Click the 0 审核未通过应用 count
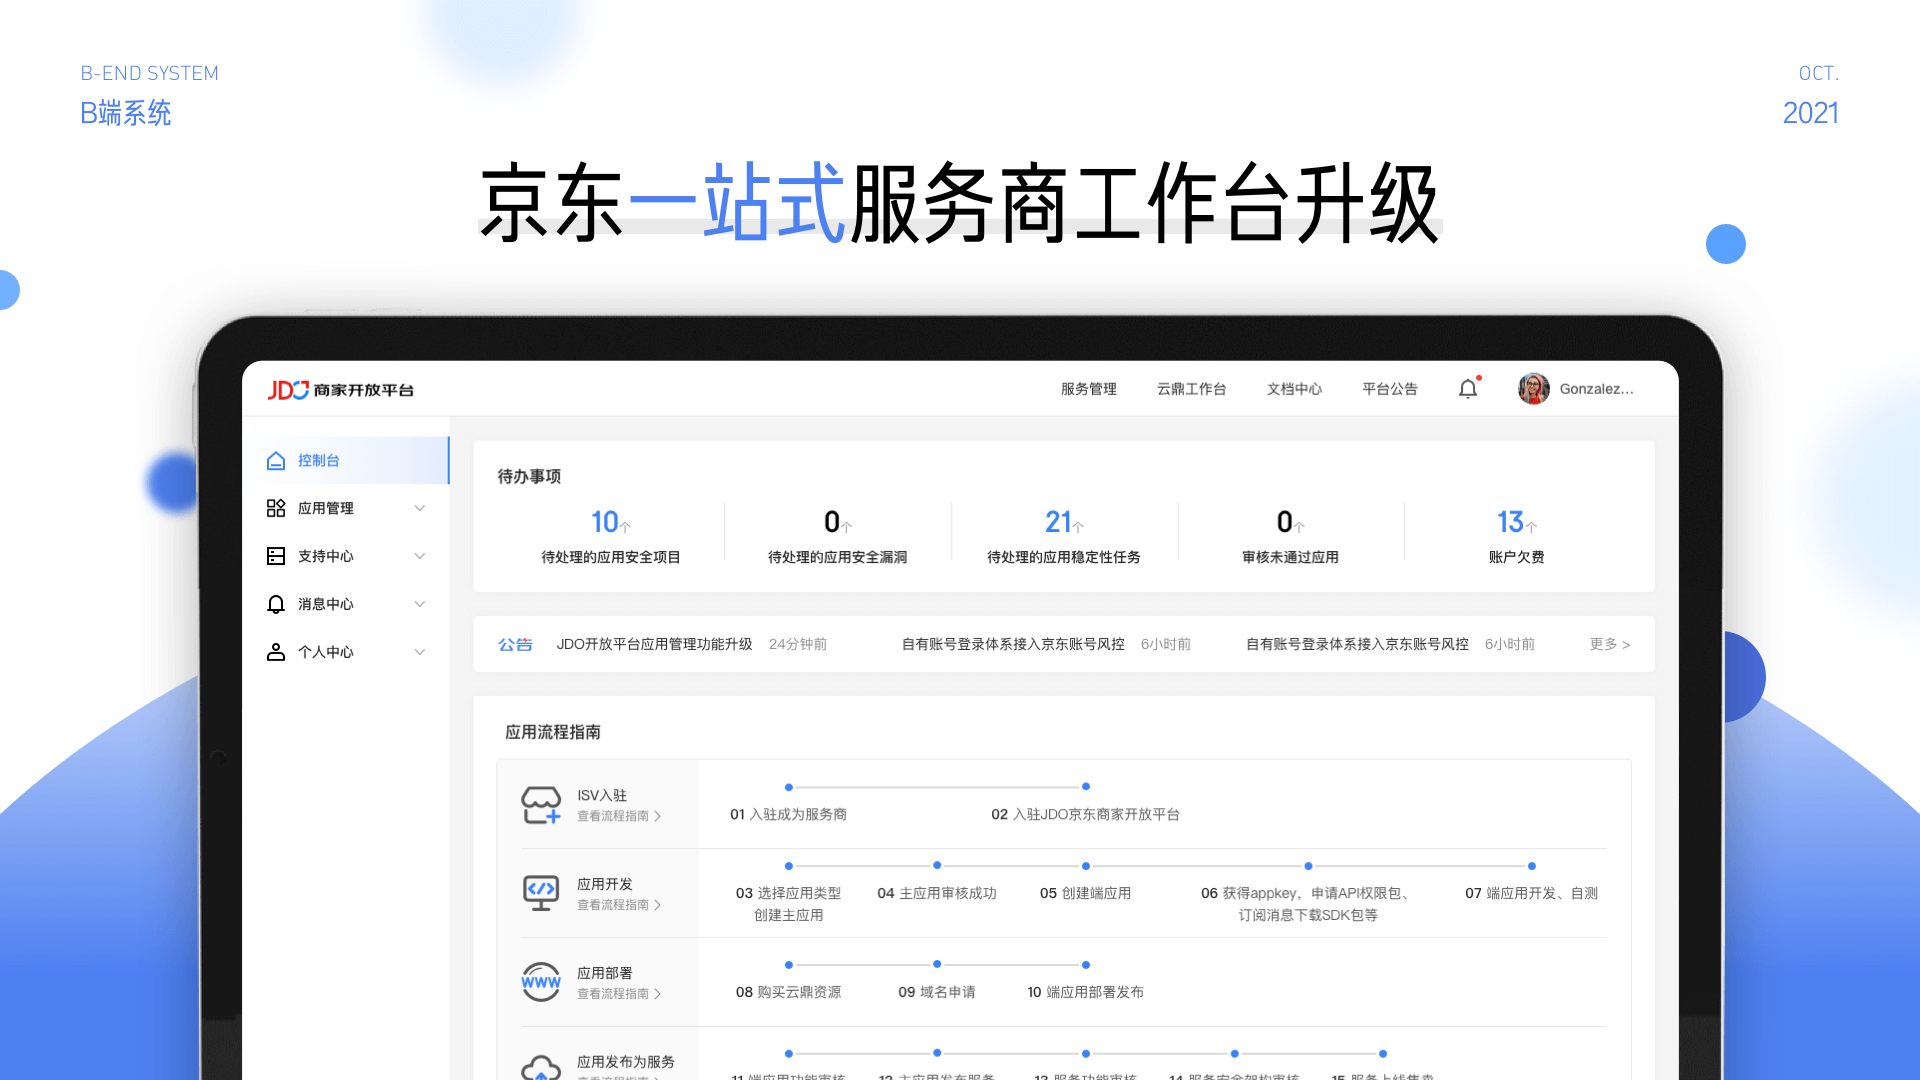Viewport: 1920px width, 1080px height. pos(1290,522)
